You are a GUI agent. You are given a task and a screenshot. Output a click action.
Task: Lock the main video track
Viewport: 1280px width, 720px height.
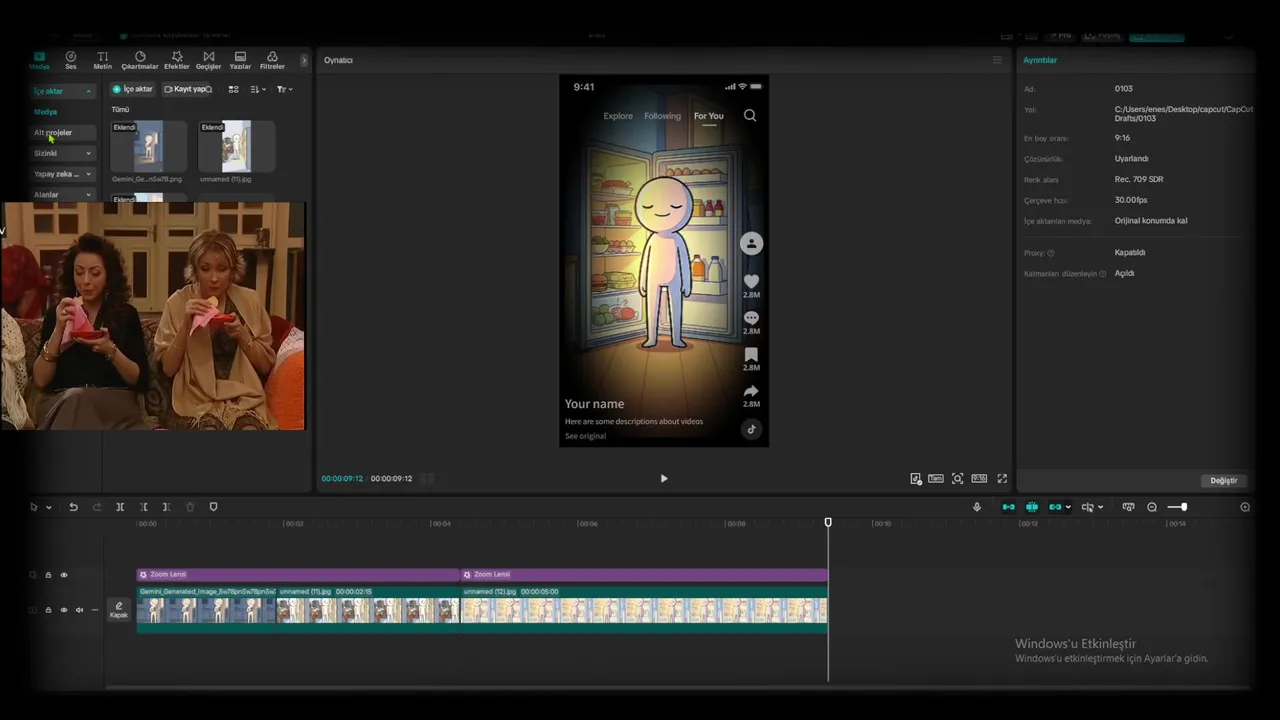pyautogui.click(x=48, y=610)
